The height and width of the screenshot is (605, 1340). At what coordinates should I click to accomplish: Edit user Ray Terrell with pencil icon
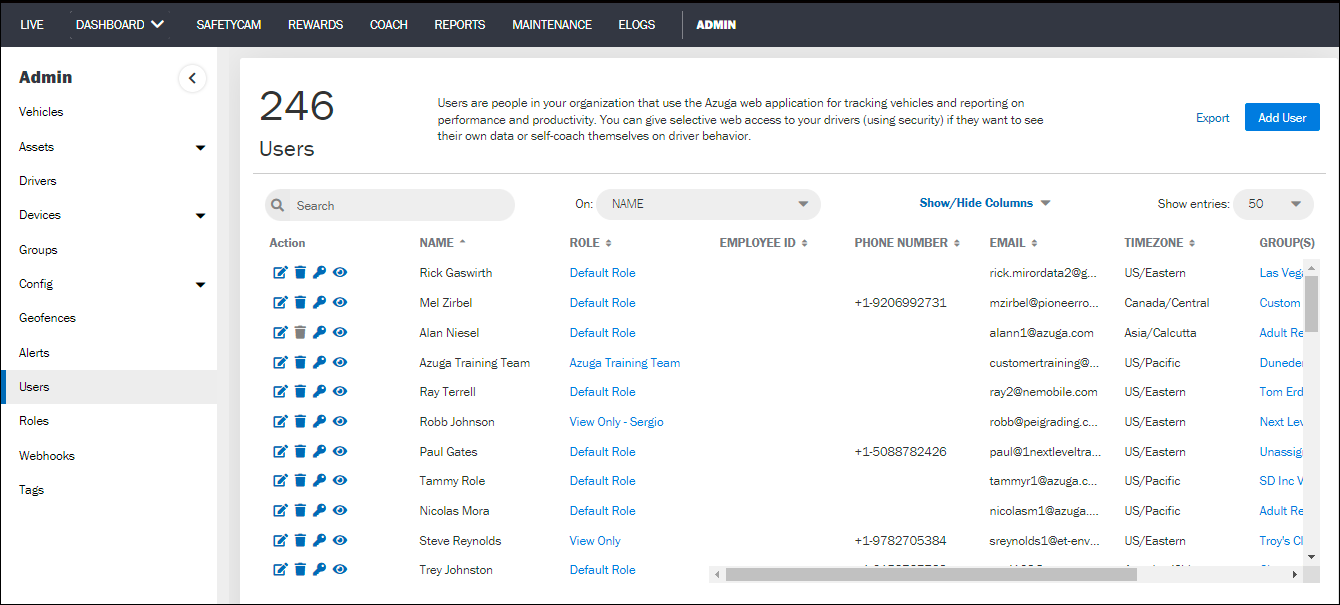pos(280,392)
